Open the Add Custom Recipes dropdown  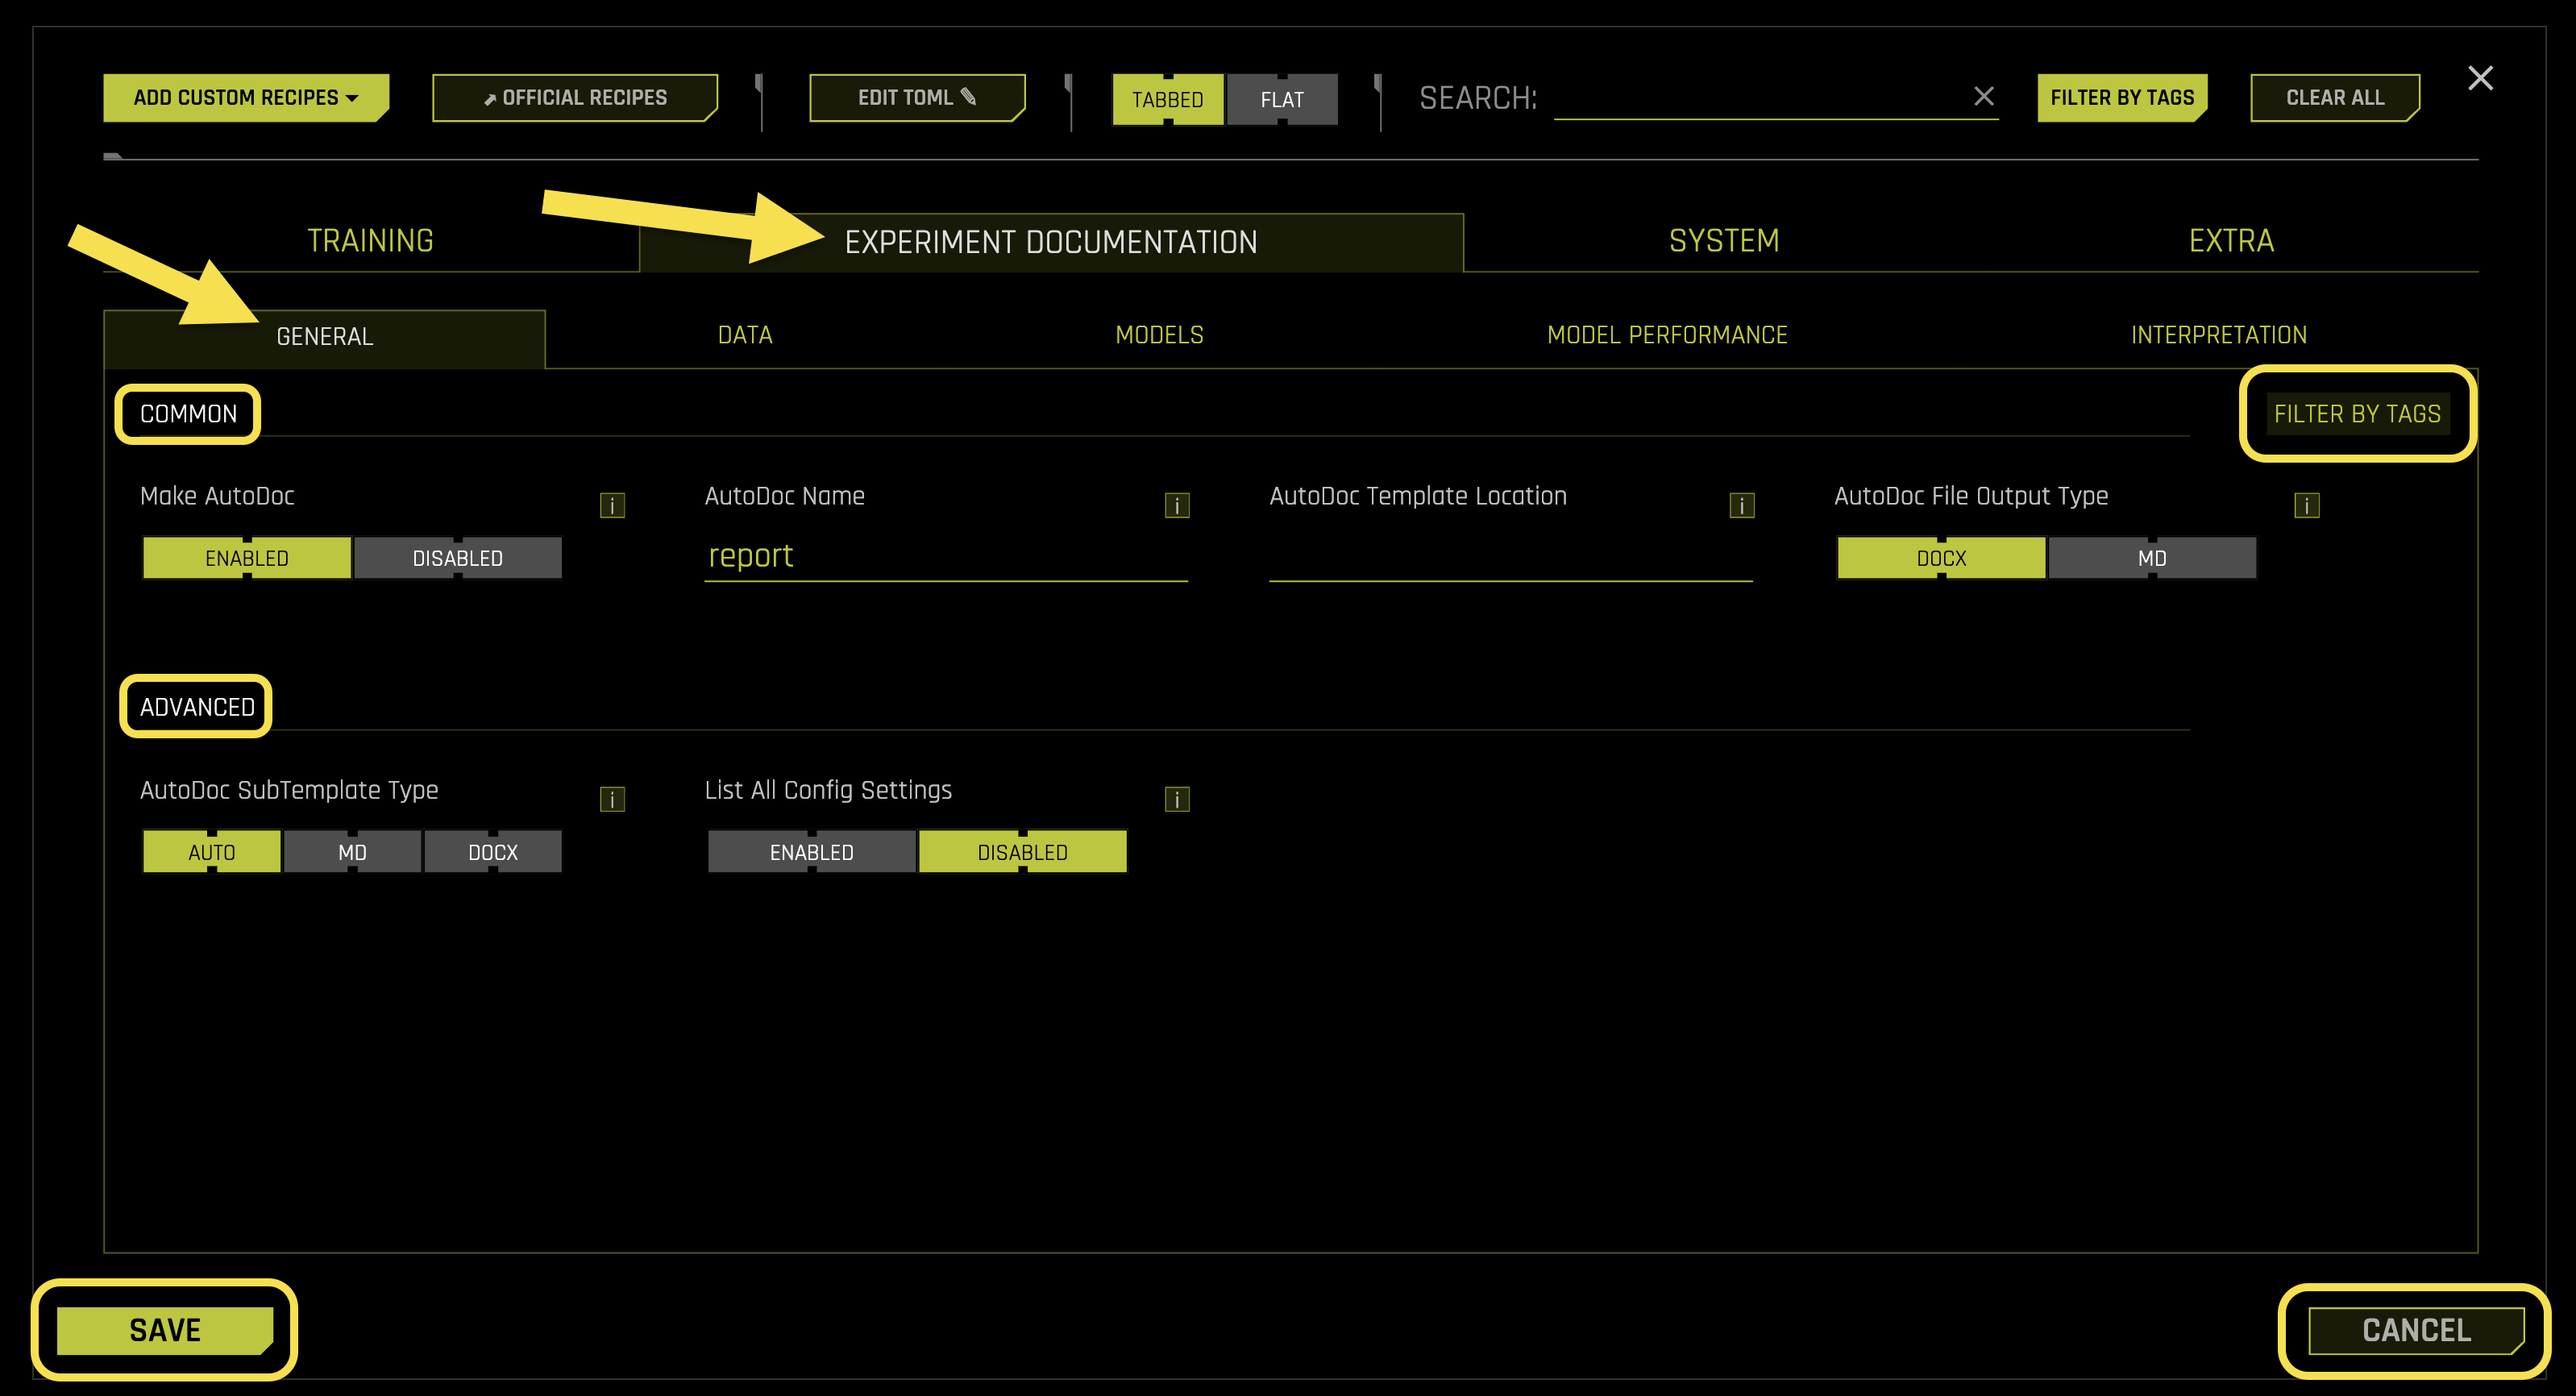point(246,97)
